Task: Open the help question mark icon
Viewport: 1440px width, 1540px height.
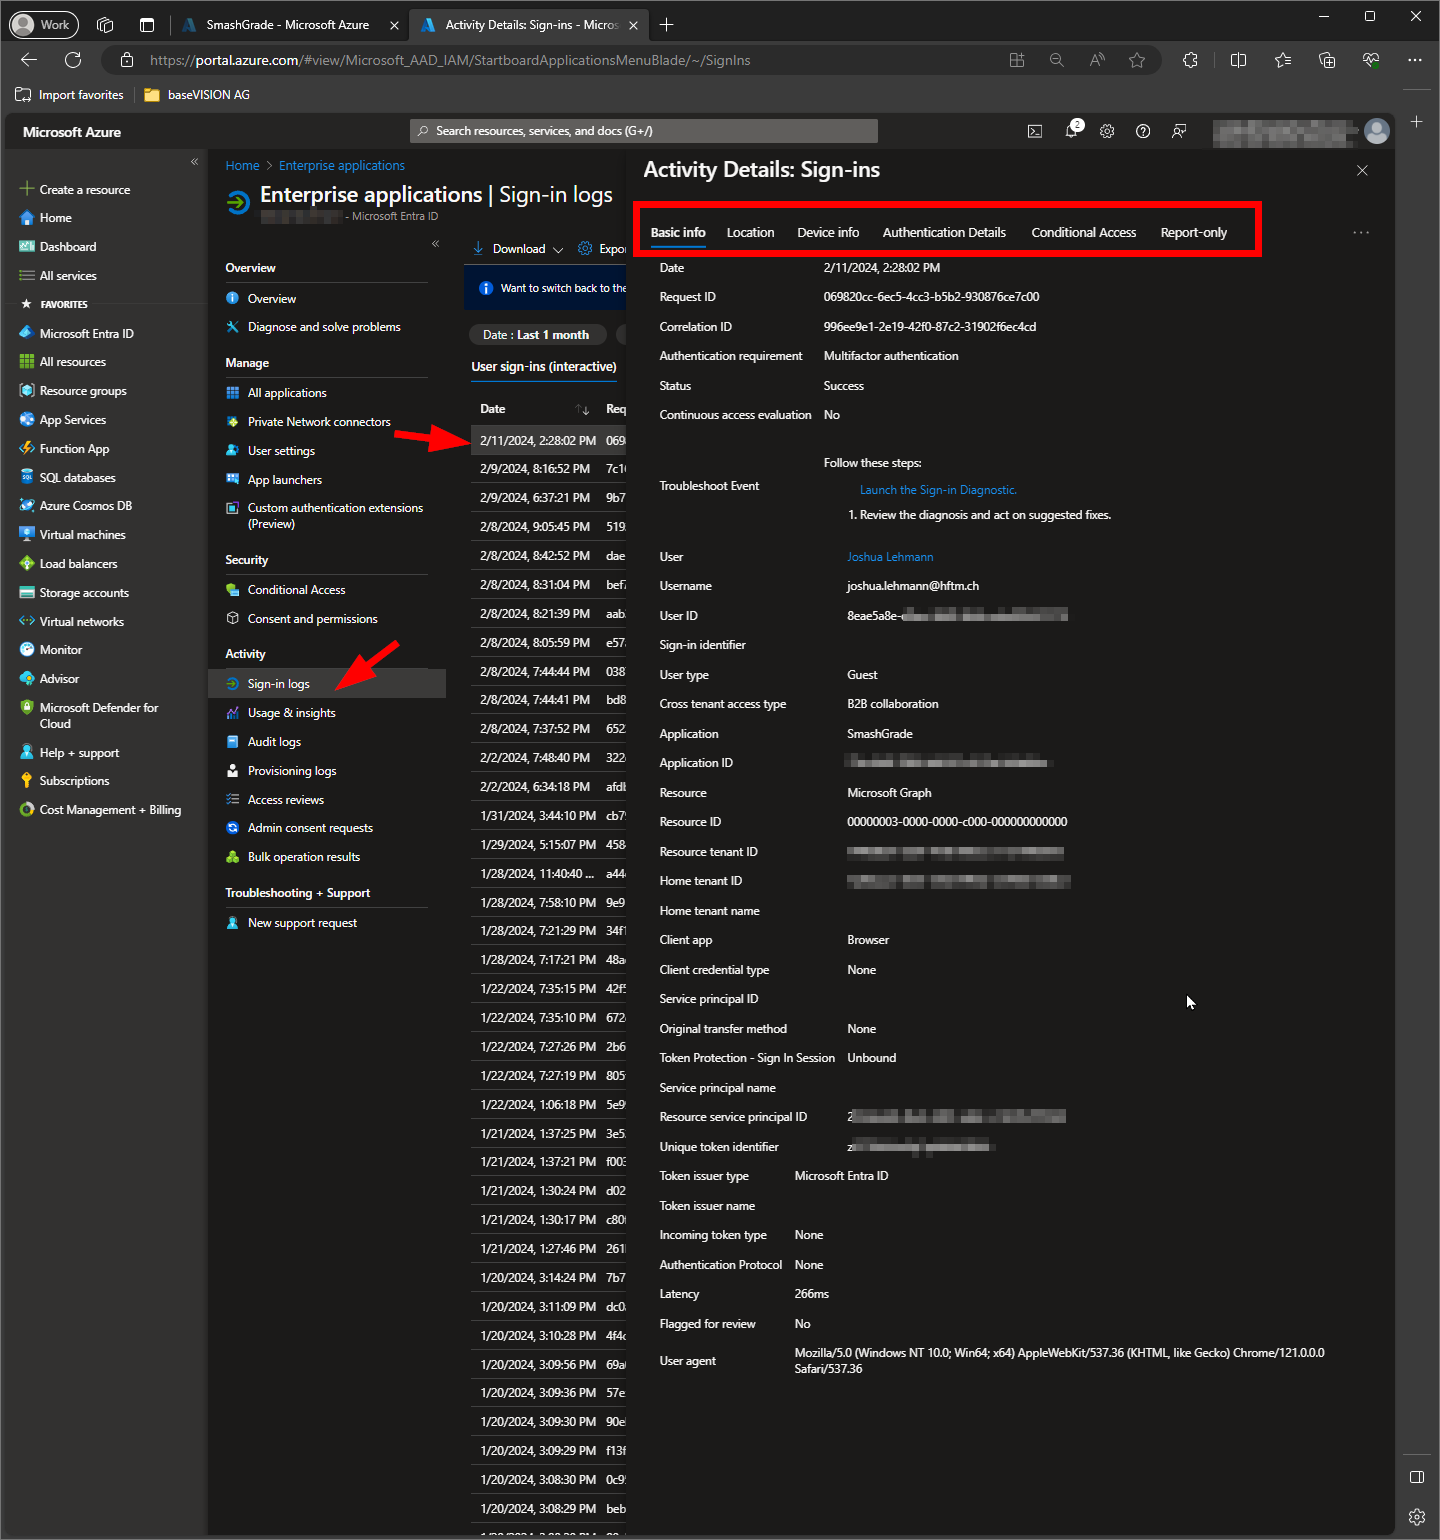Action: coord(1143,131)
